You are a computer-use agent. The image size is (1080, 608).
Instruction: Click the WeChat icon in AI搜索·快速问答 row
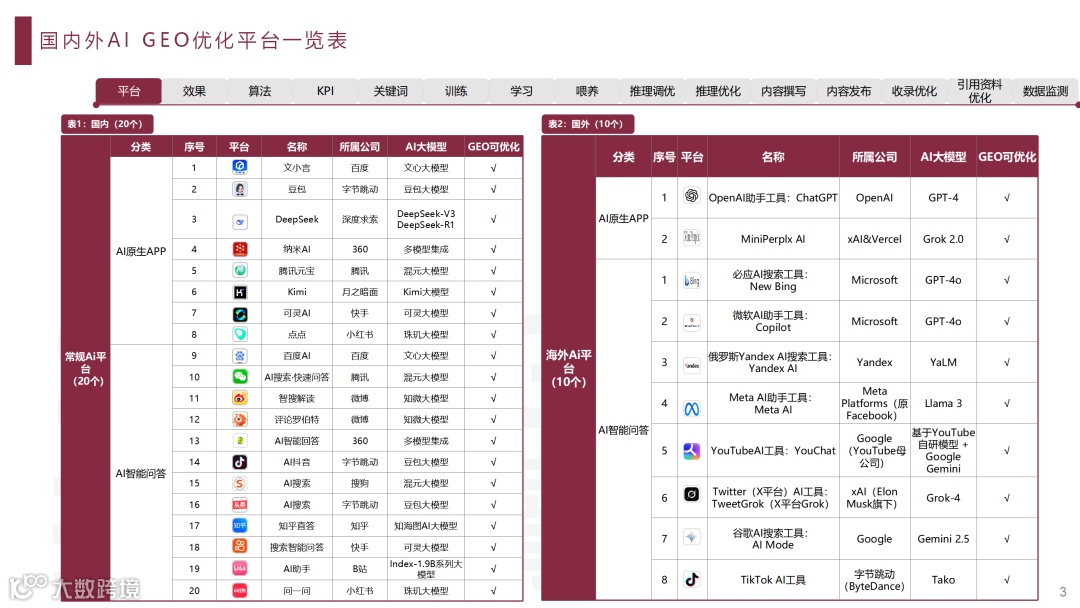(240, 377)
